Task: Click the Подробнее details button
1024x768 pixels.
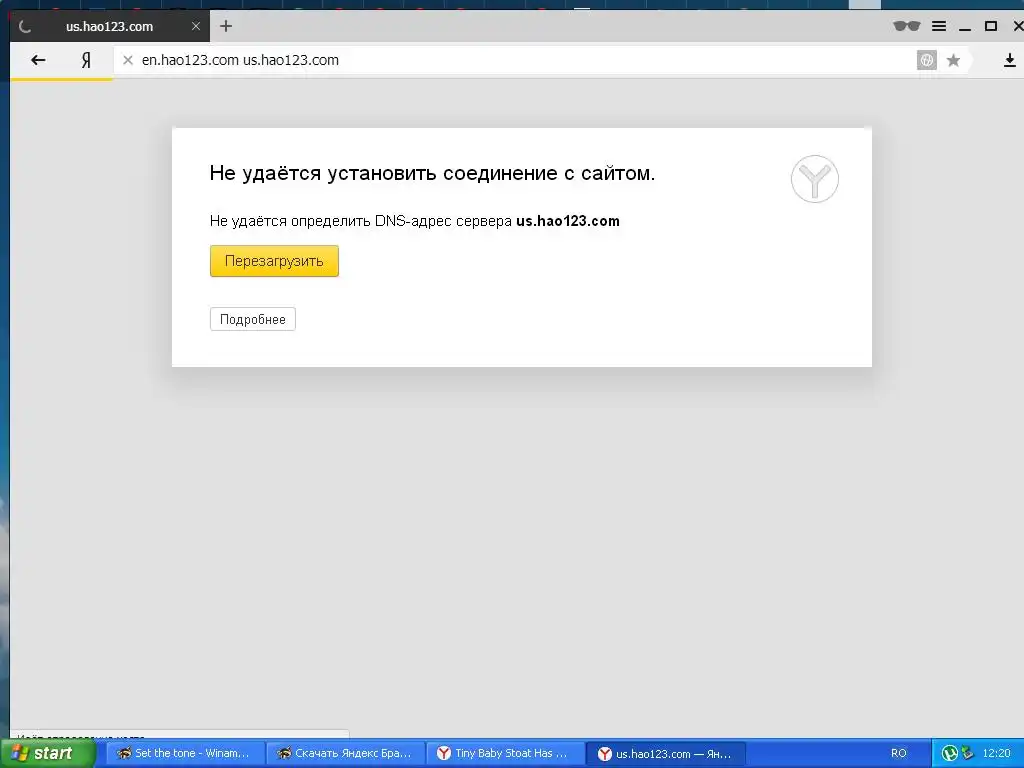Action: tap(253, 319)
